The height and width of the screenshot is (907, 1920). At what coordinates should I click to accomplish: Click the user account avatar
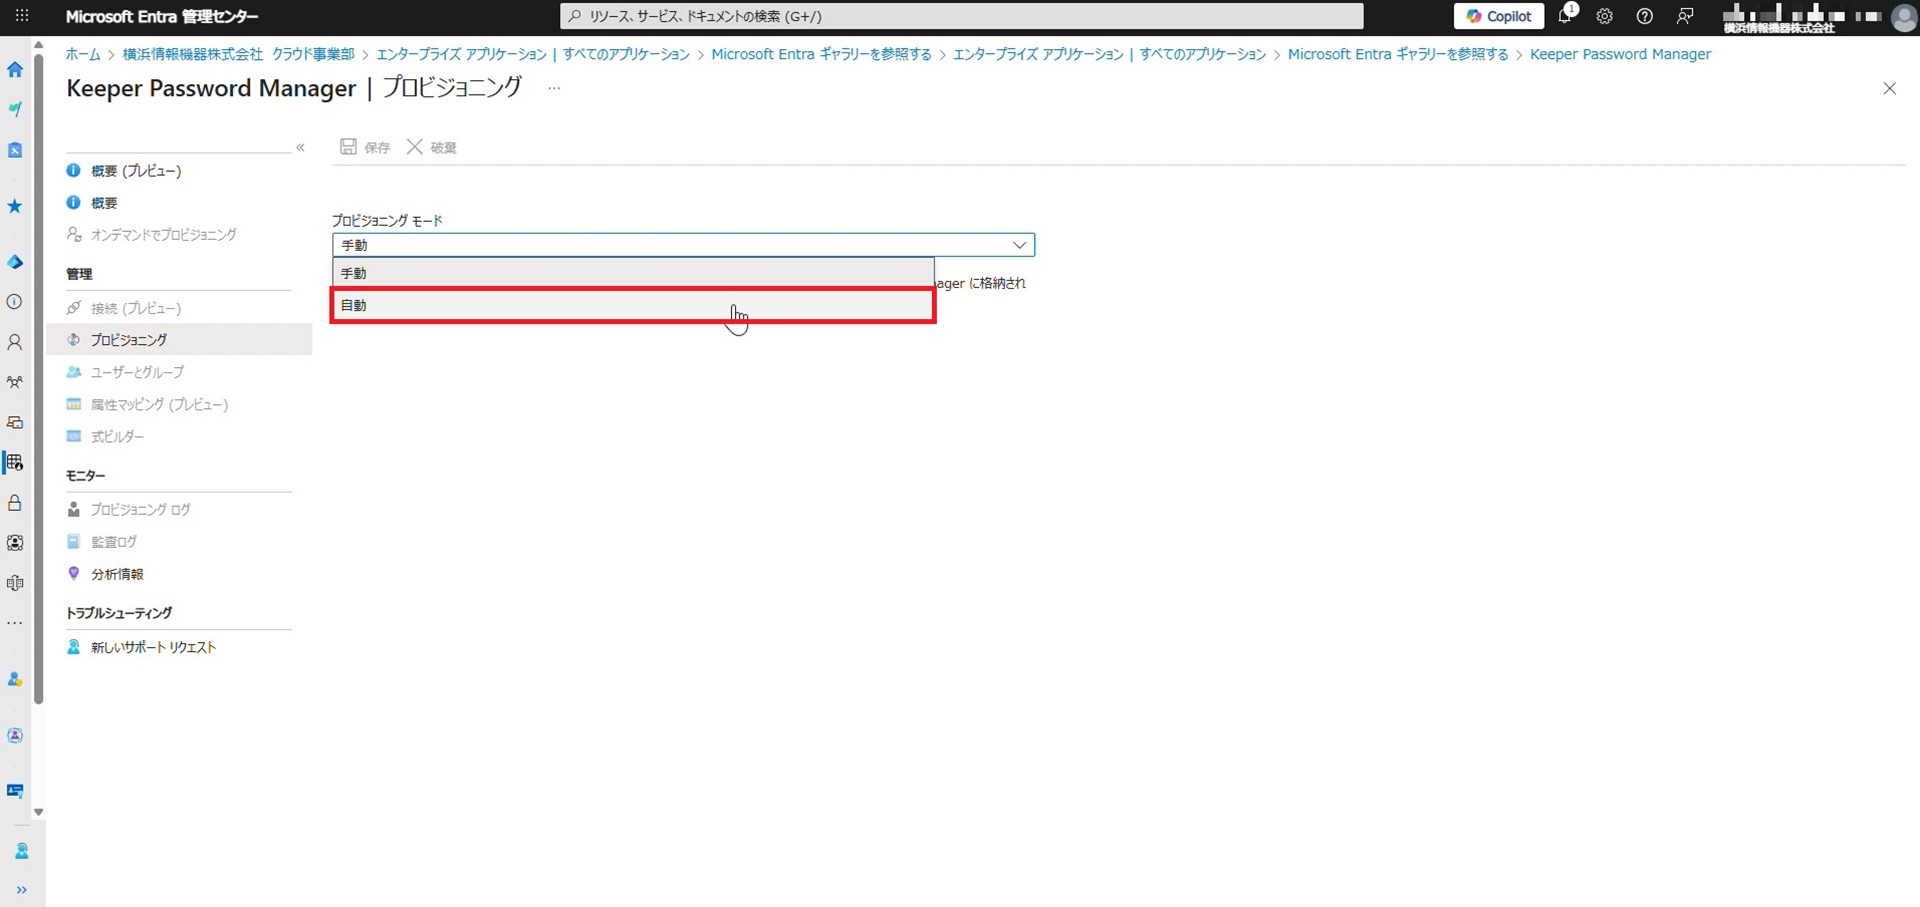(1903, 17)
